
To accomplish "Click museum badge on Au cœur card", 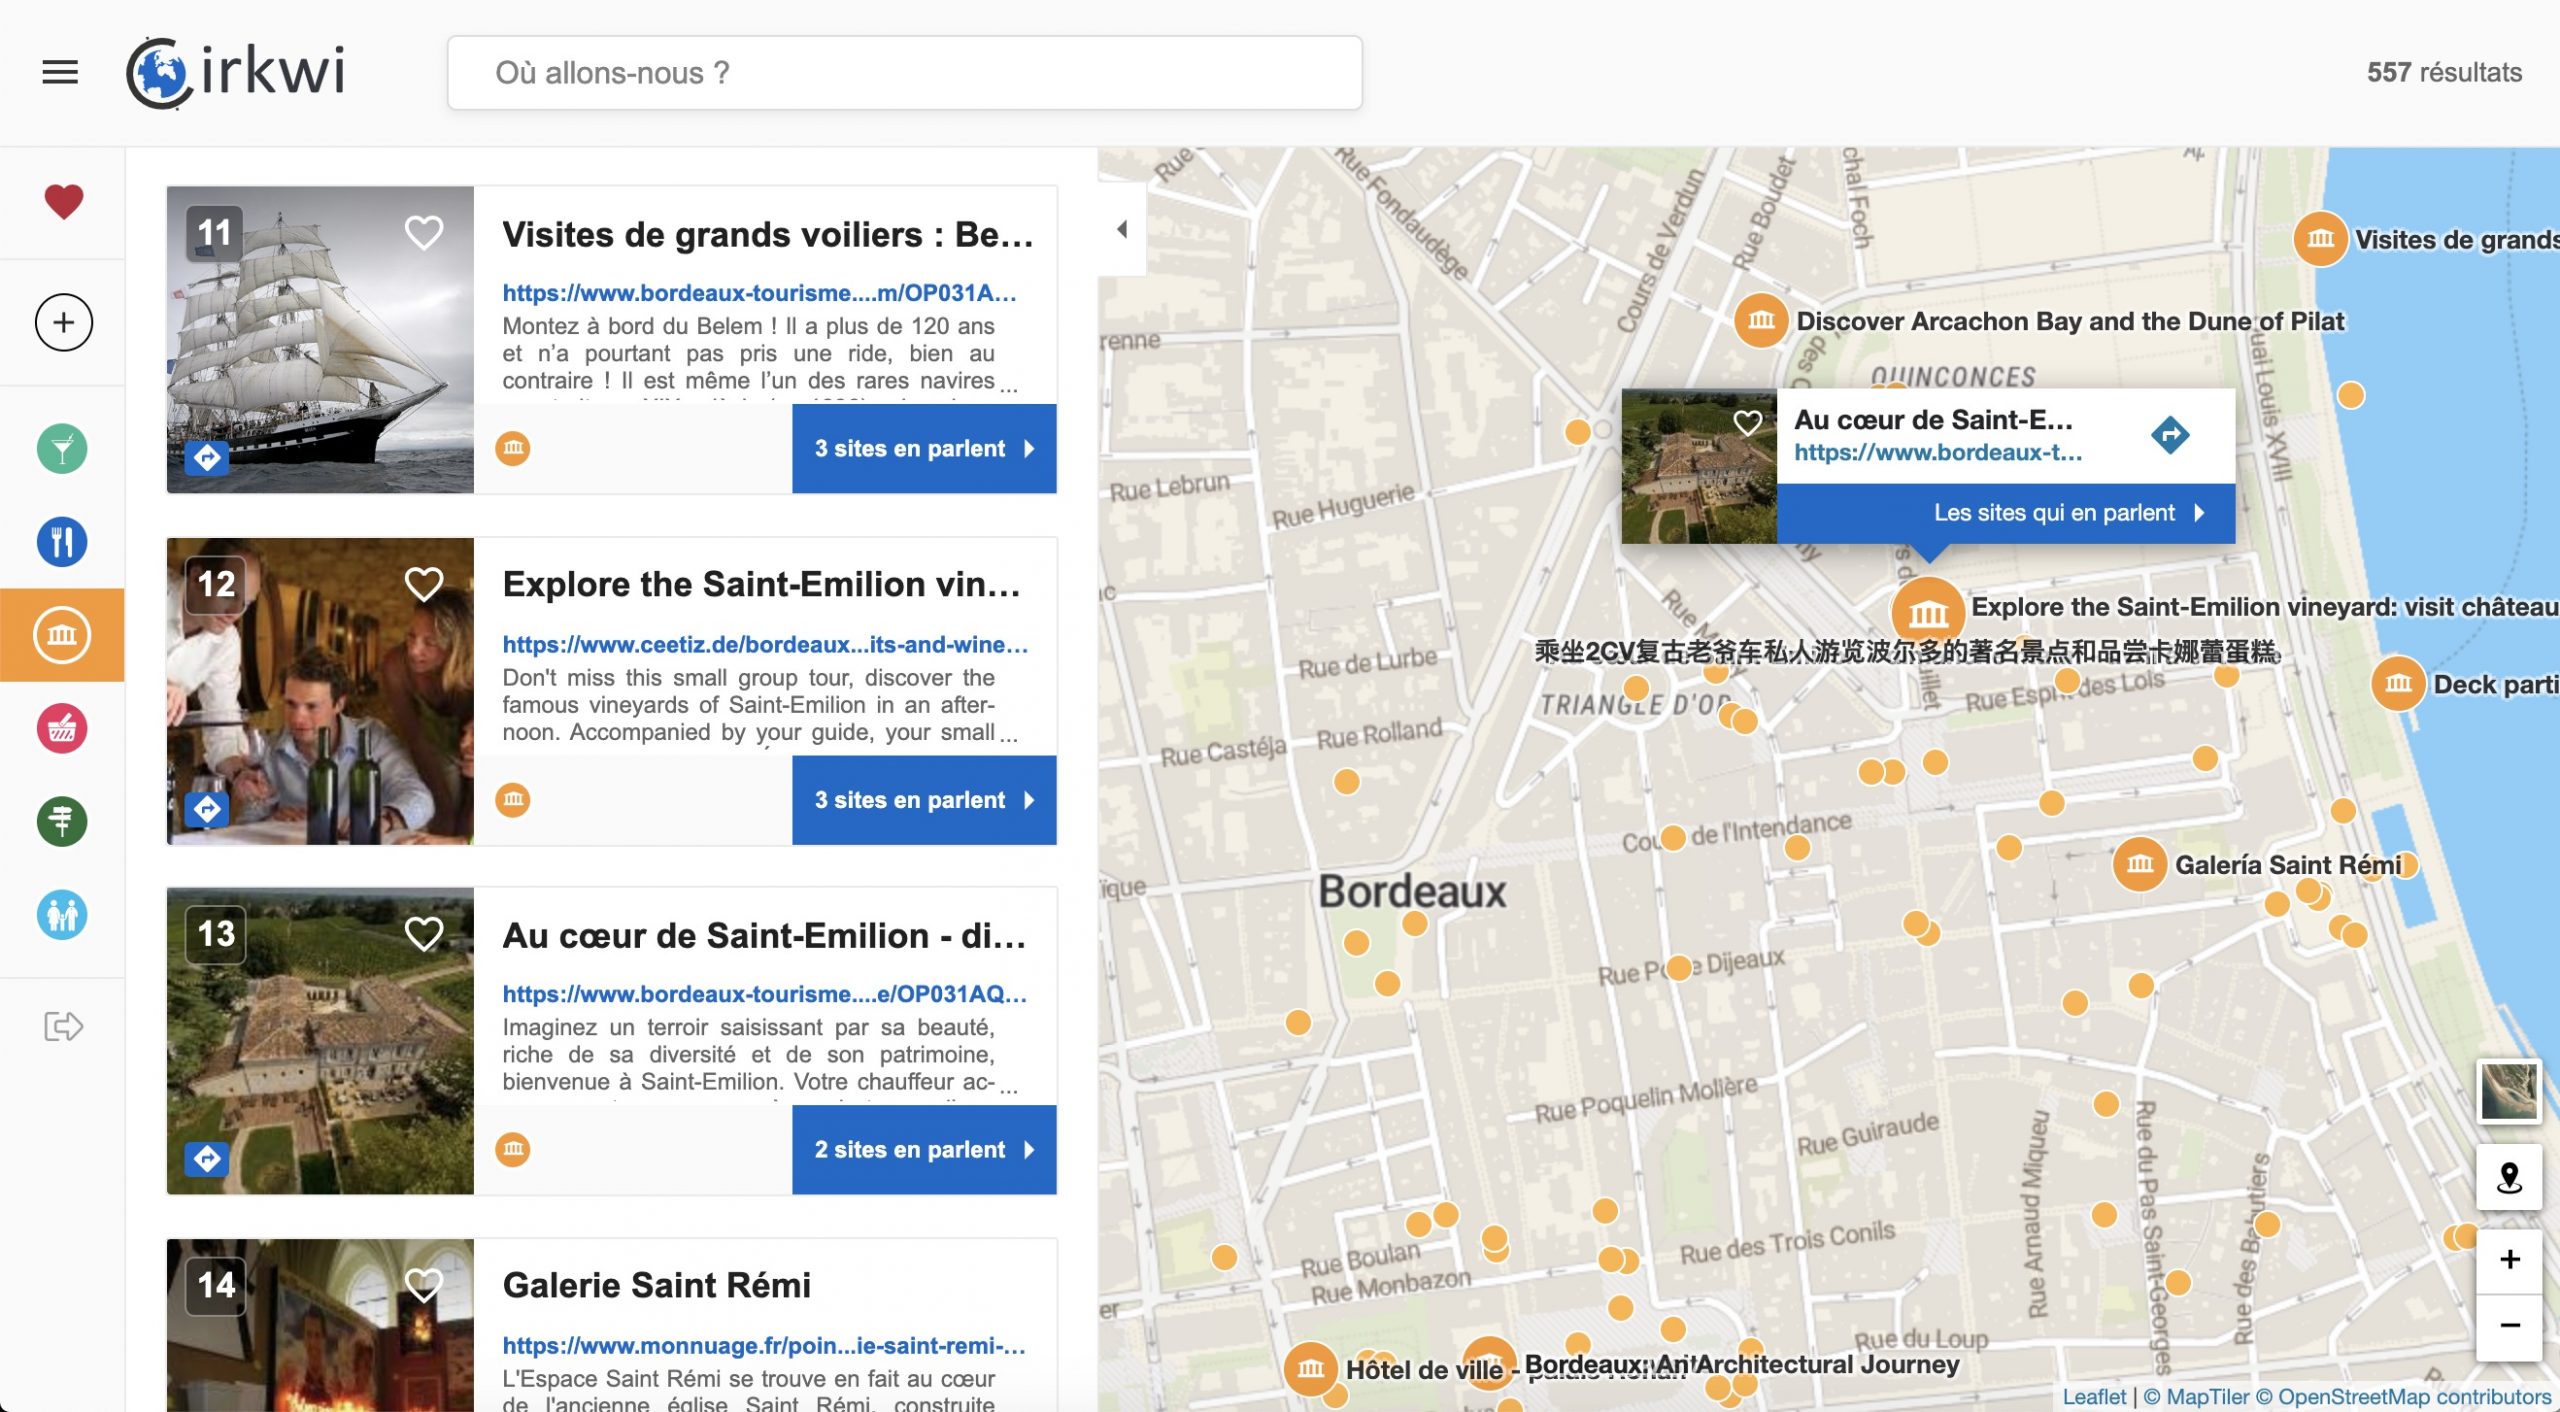I will [x=513, y=1149].
